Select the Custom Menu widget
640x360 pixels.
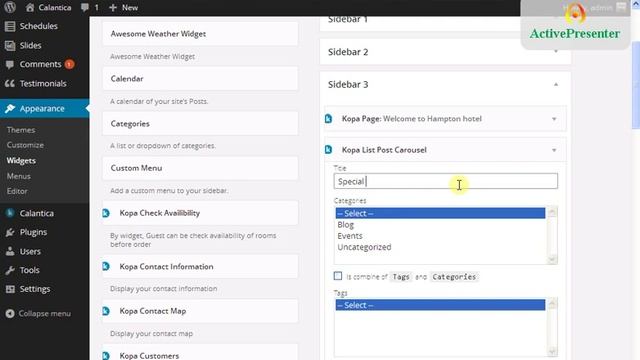pyautogui.click(x=200, y=168)
